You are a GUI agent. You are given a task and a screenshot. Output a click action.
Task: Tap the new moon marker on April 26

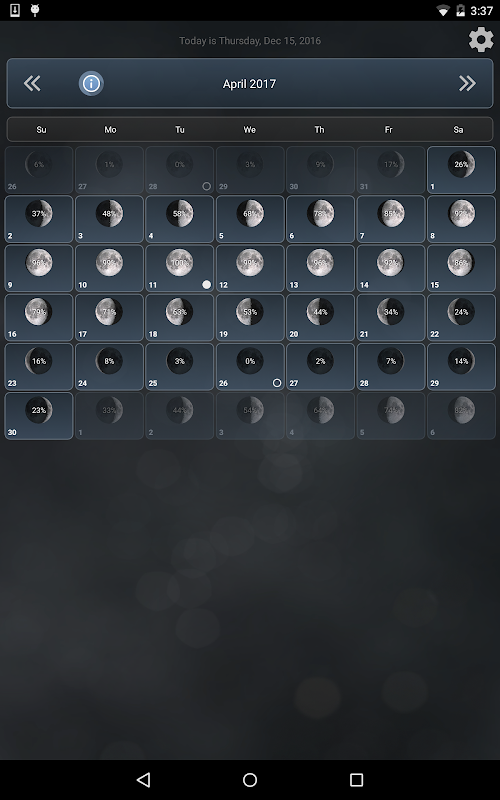[x=277, y=383]
